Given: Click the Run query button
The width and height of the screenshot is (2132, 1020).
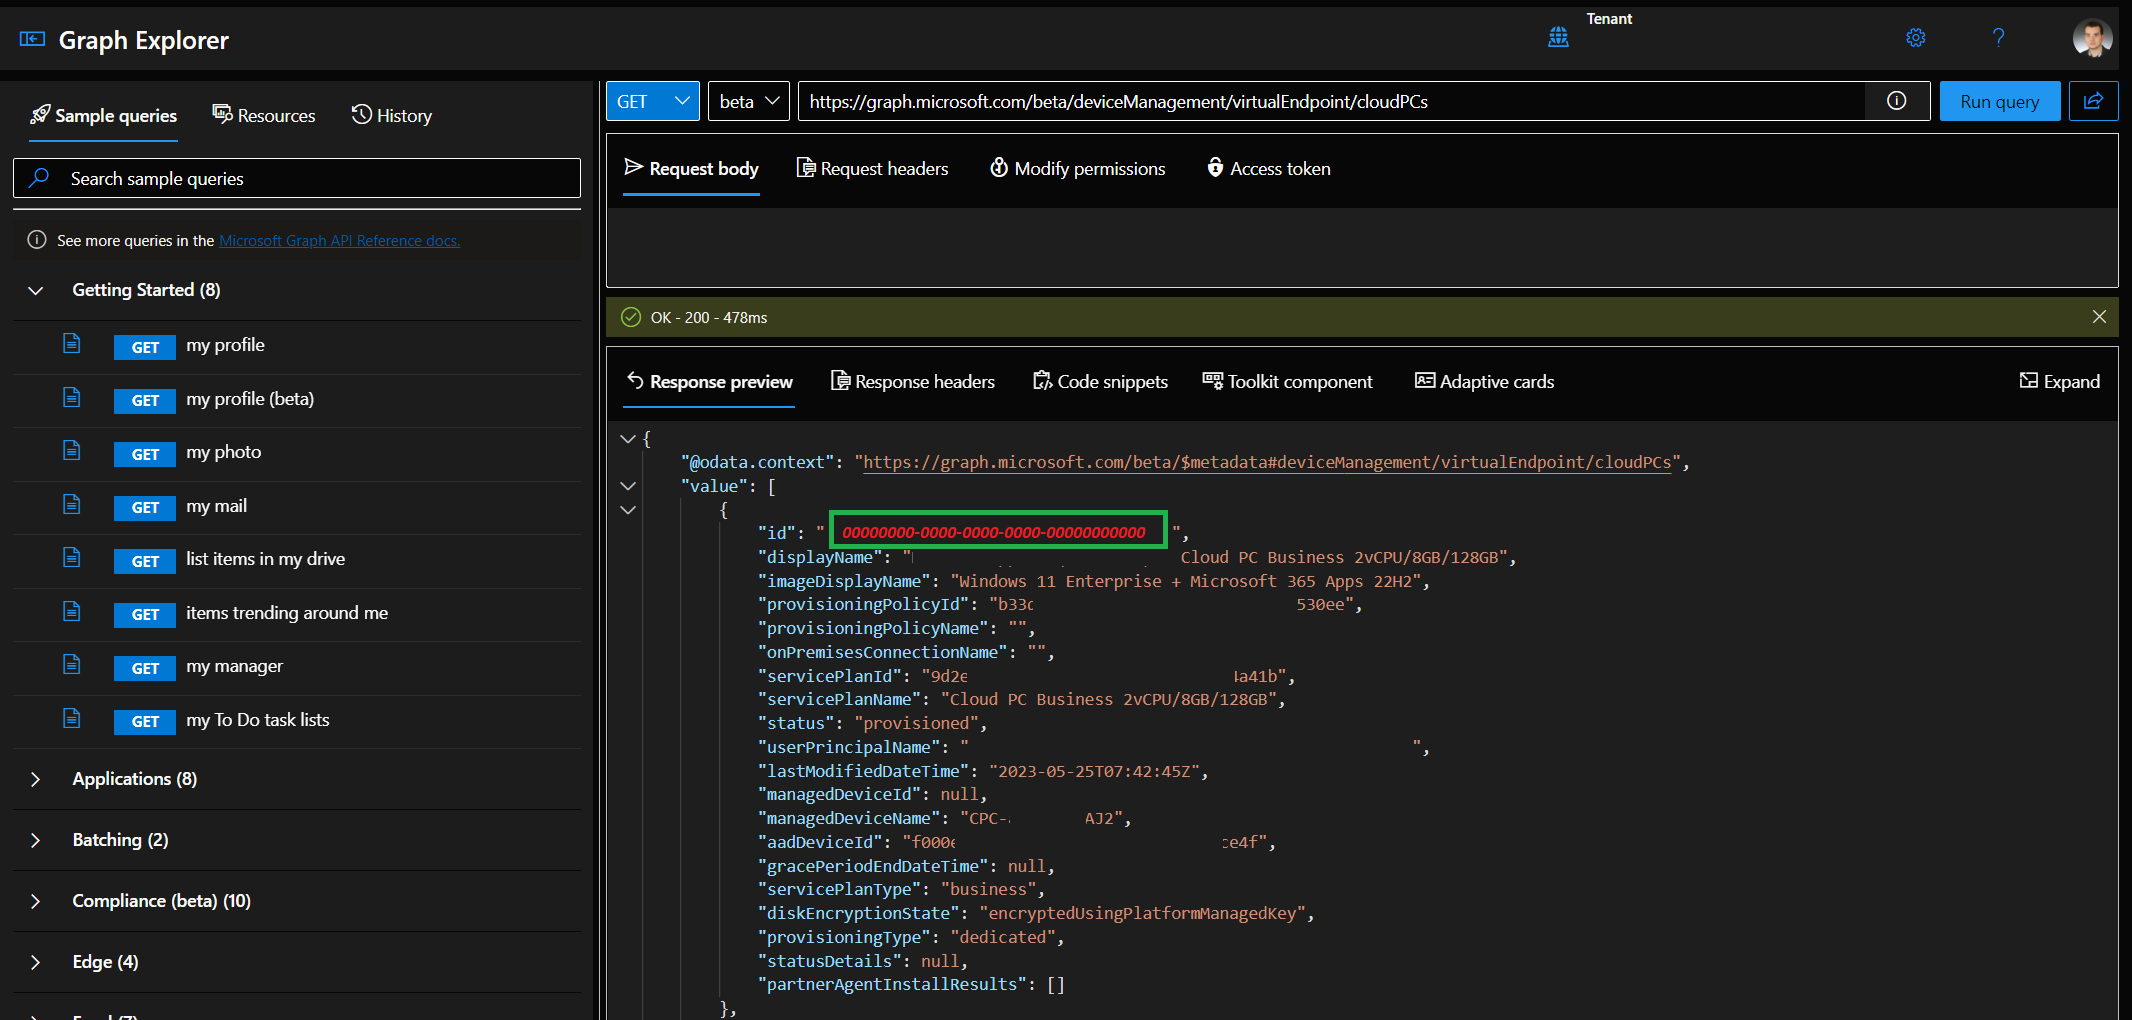Looking at the screenshot, I should click(x=1999, y=101).
